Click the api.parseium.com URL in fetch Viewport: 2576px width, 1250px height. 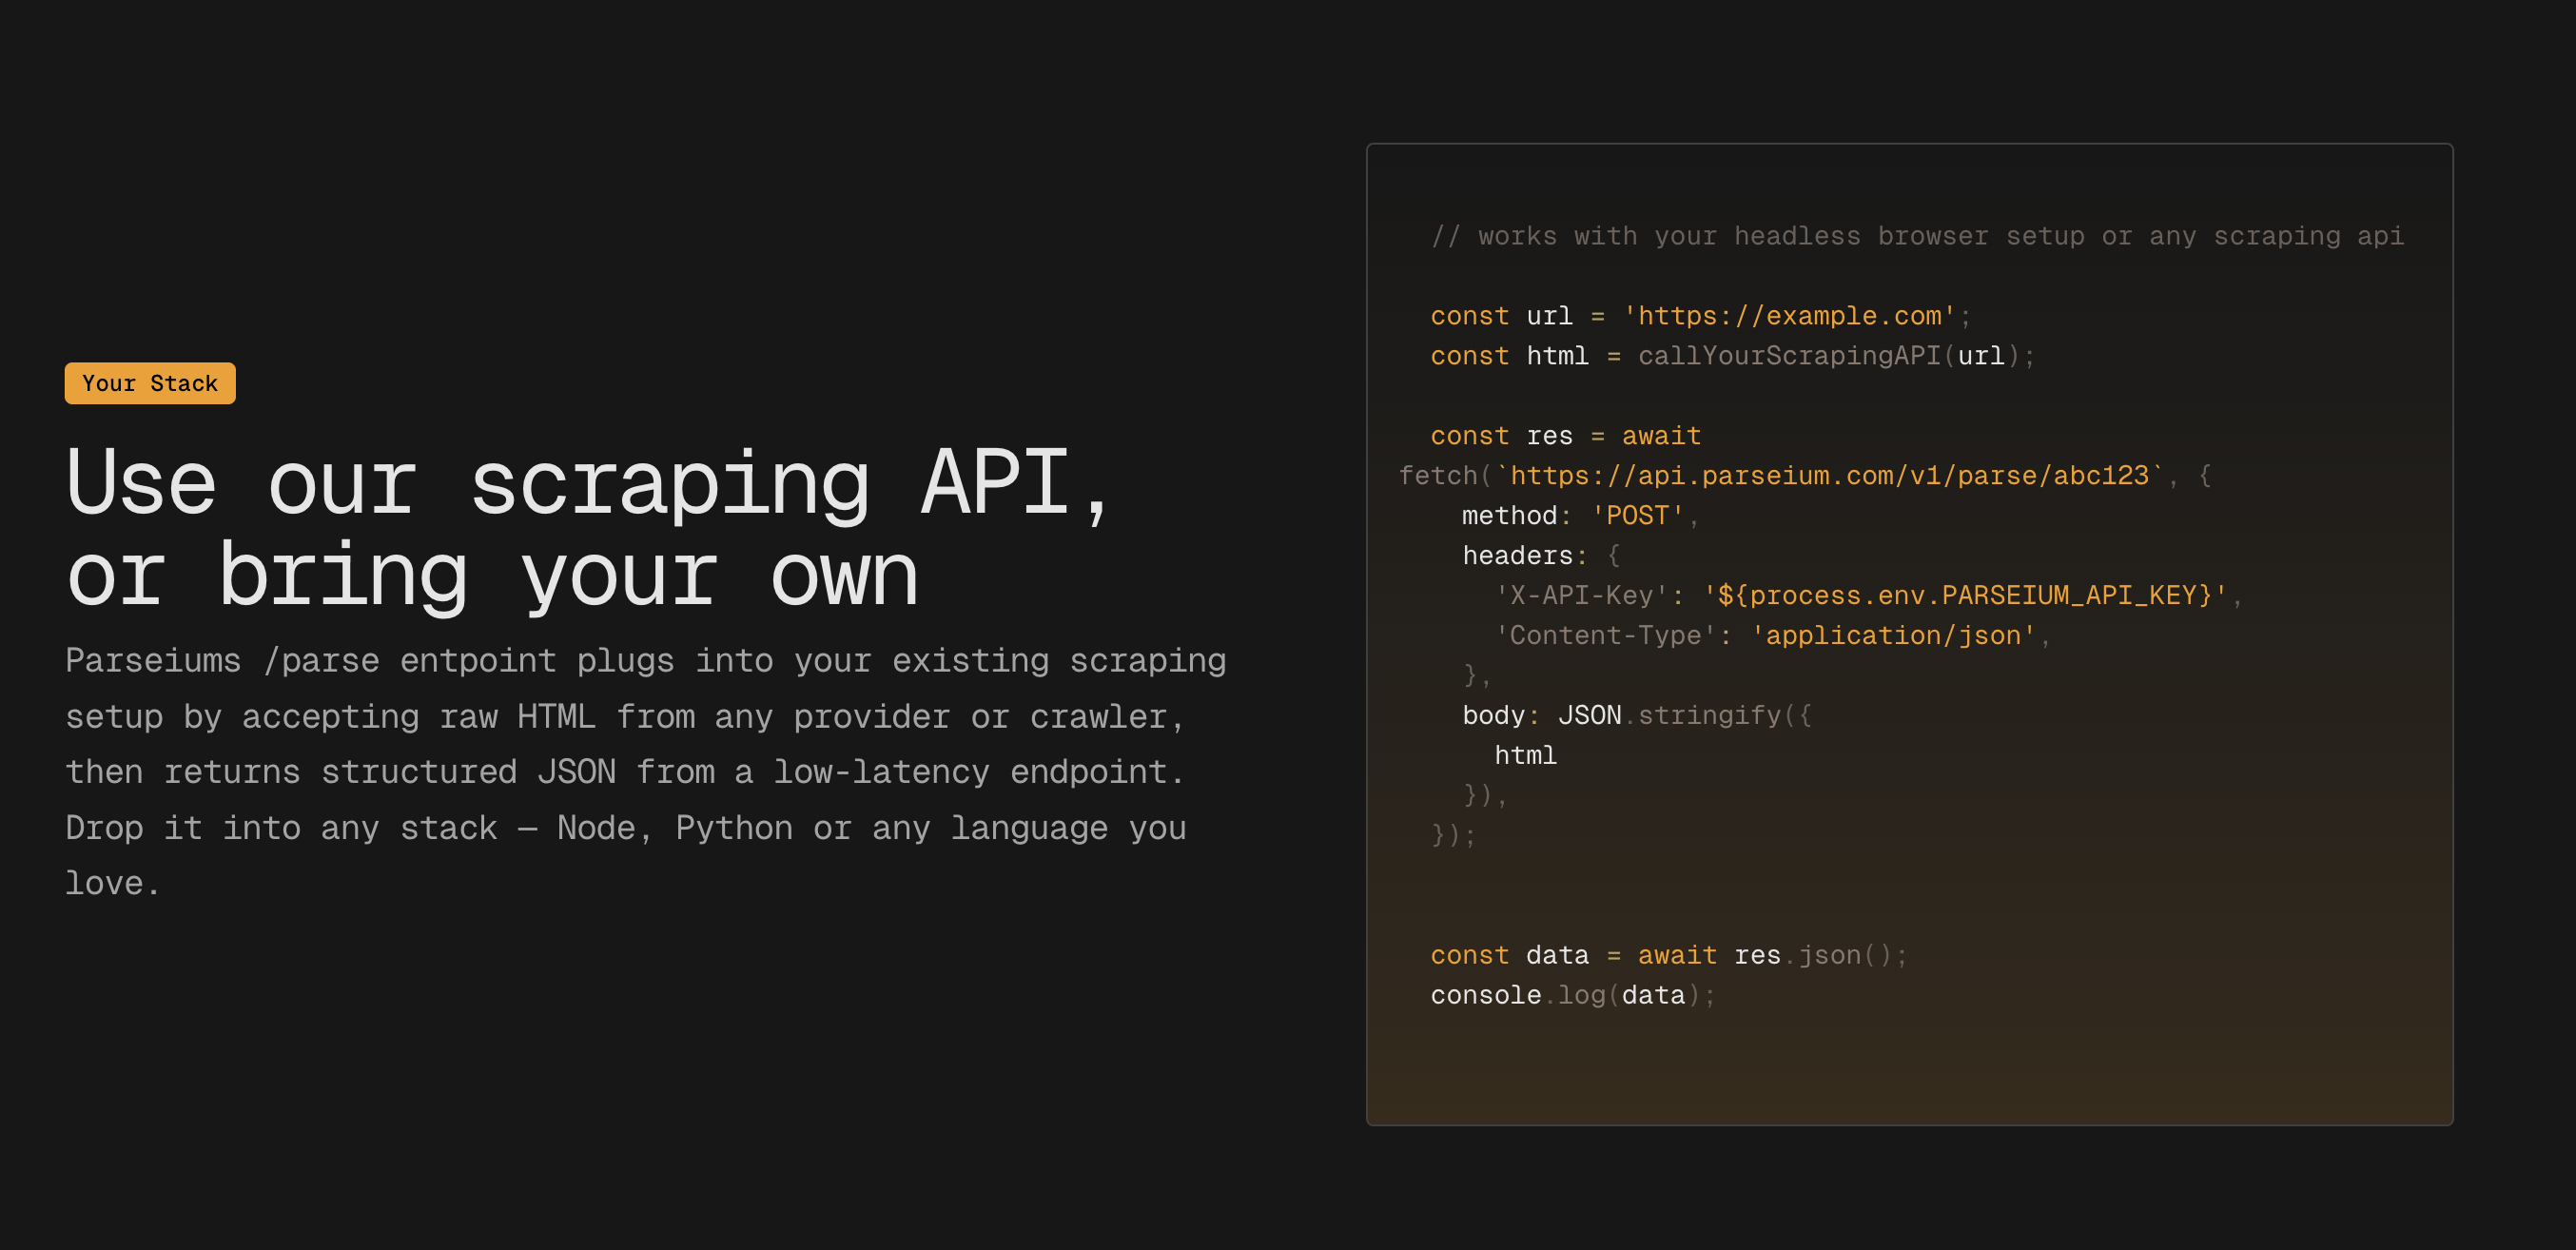(1829, 476)
